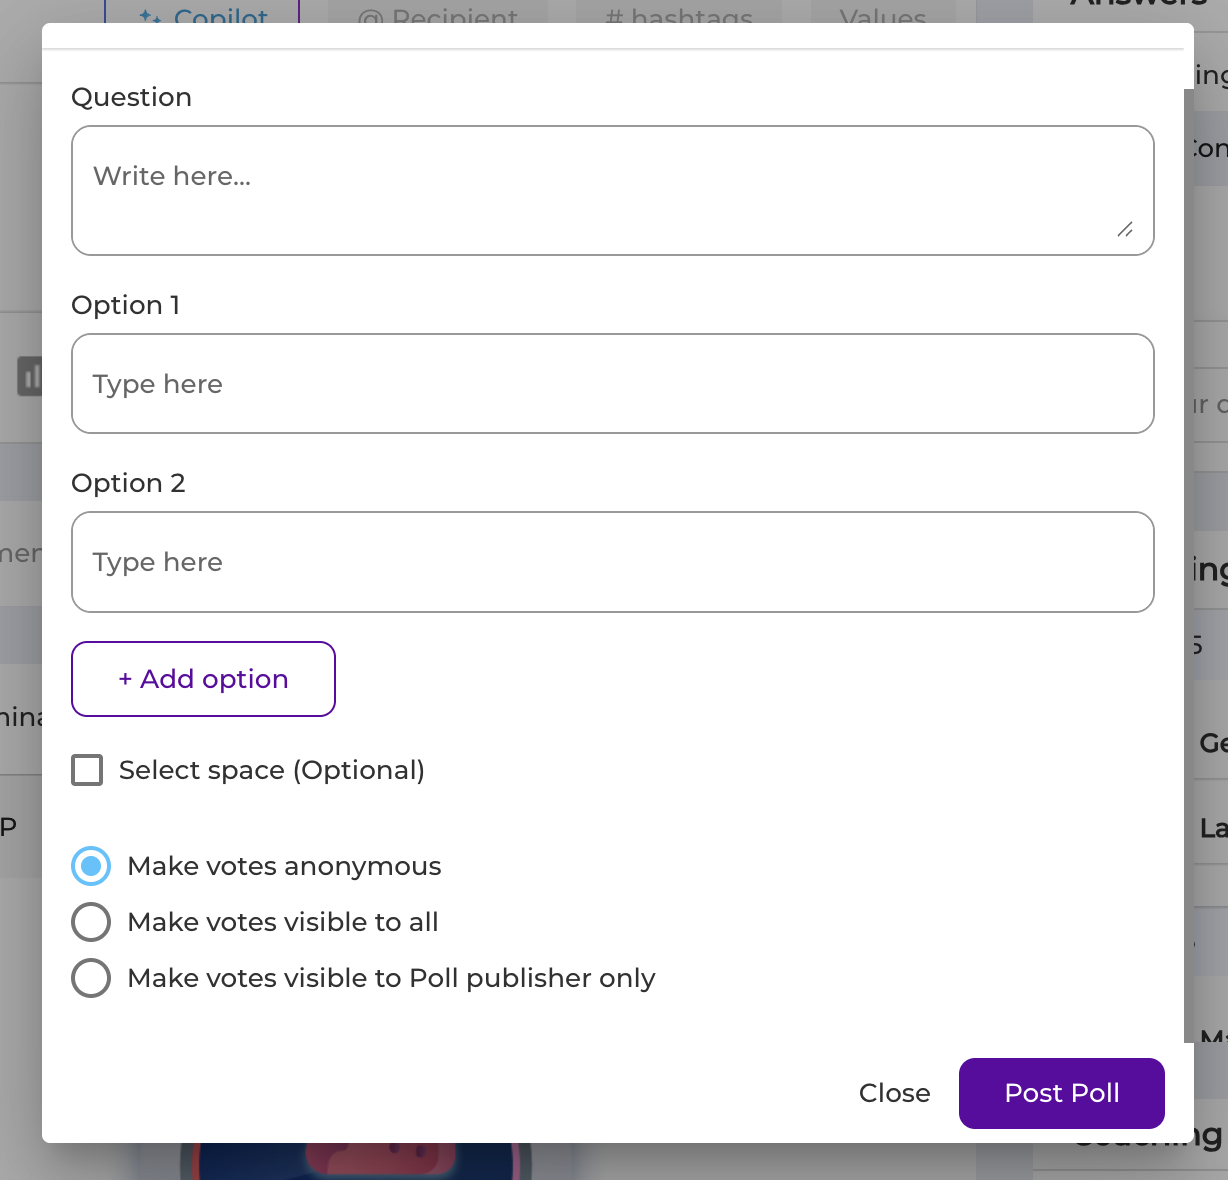This screenshot has height=1180, width=1228.
Task: Click the Option 1 field label
Action: pos(126,305)
